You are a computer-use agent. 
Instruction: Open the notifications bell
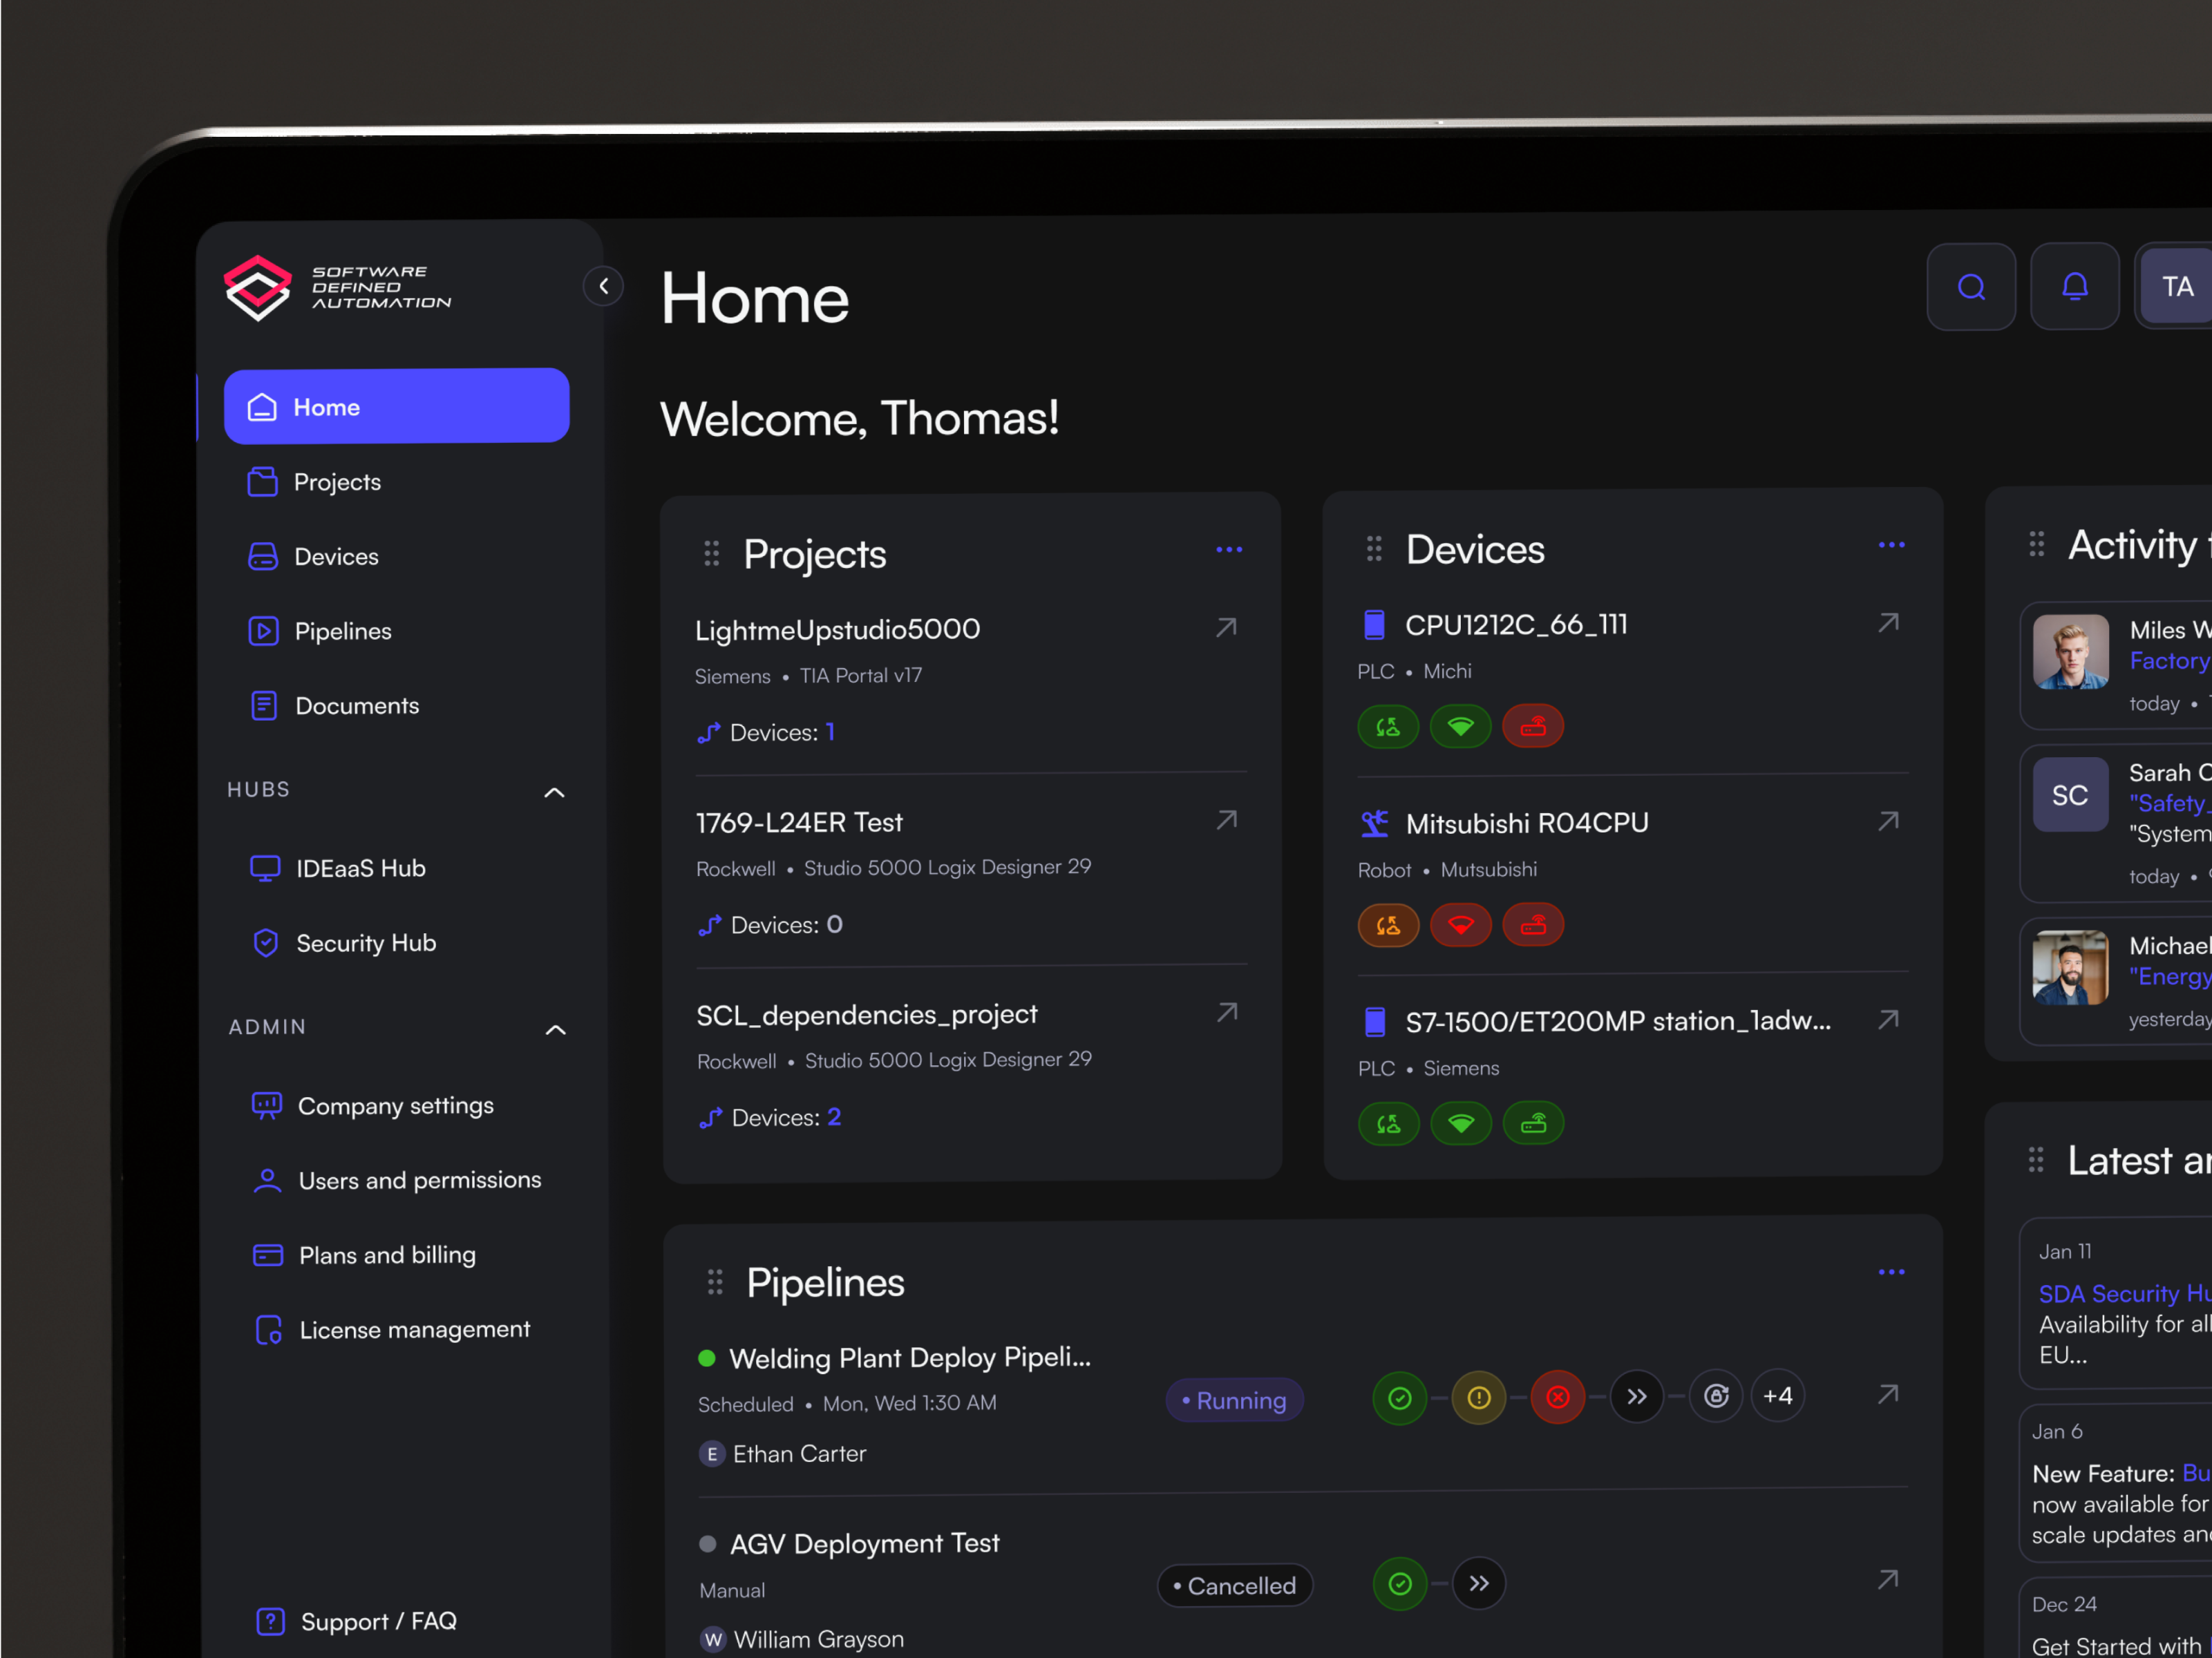(x=2074, y=287)
